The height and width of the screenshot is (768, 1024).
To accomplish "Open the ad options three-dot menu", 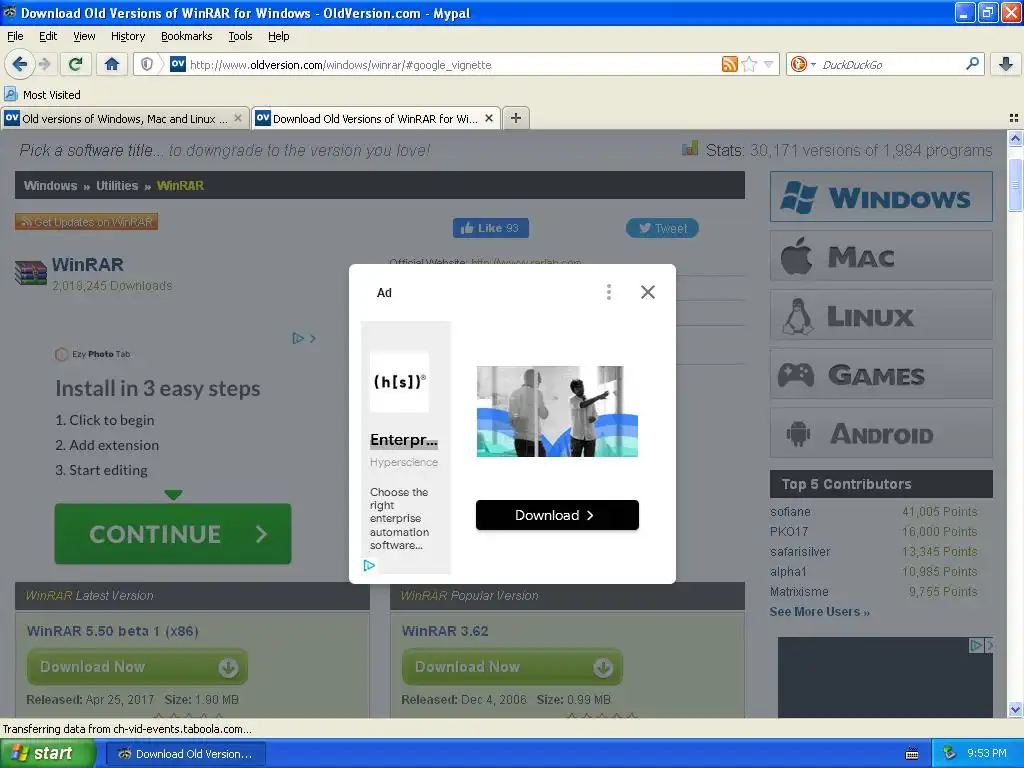I will [x=609, y=292].
